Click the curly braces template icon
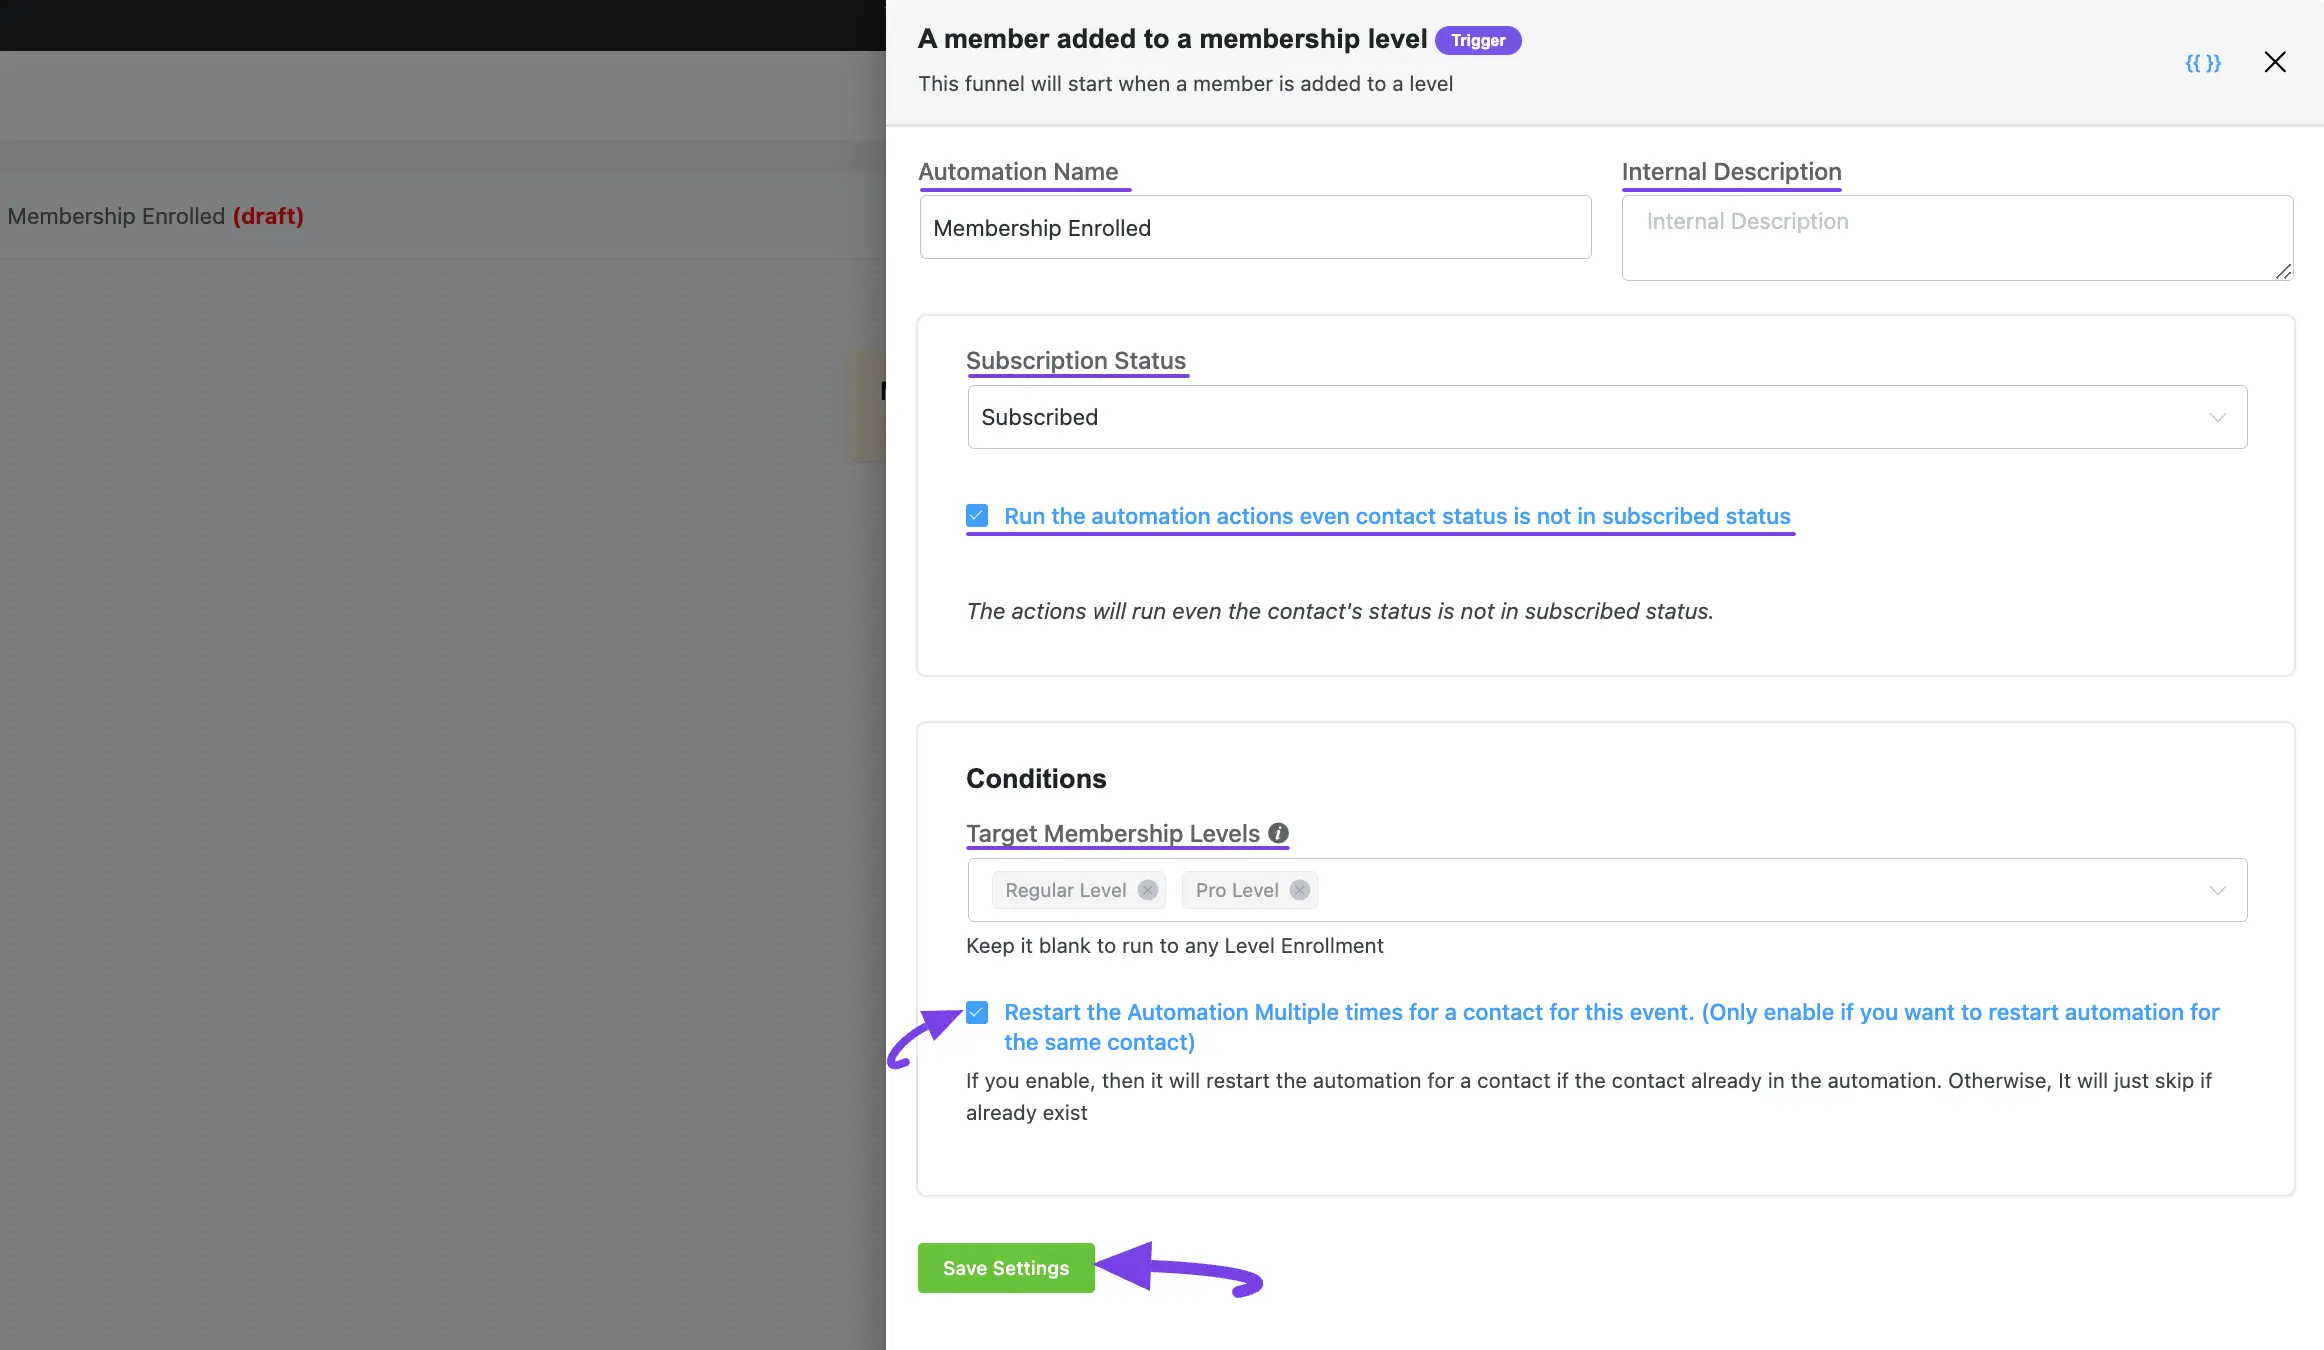 [x=2203, y=63]
